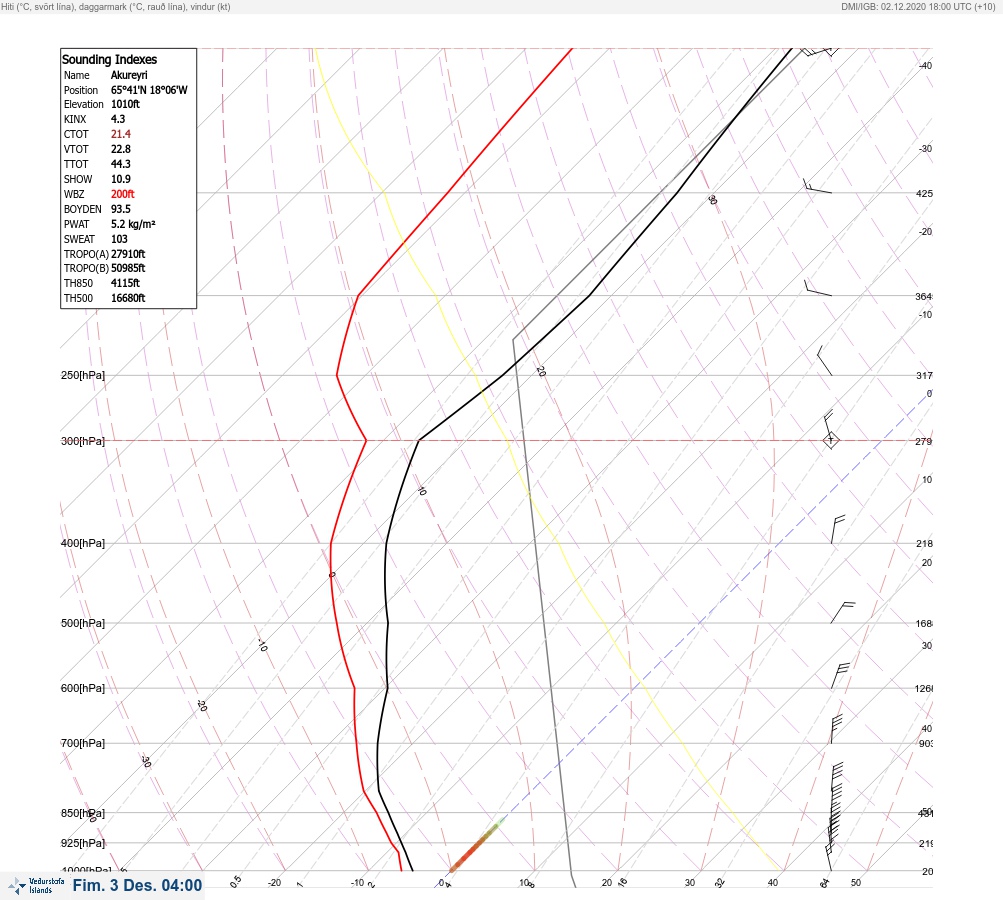Select the TH500 value '16680ft'
Screen dimensions: 1003x900
(x=128, y=298)
